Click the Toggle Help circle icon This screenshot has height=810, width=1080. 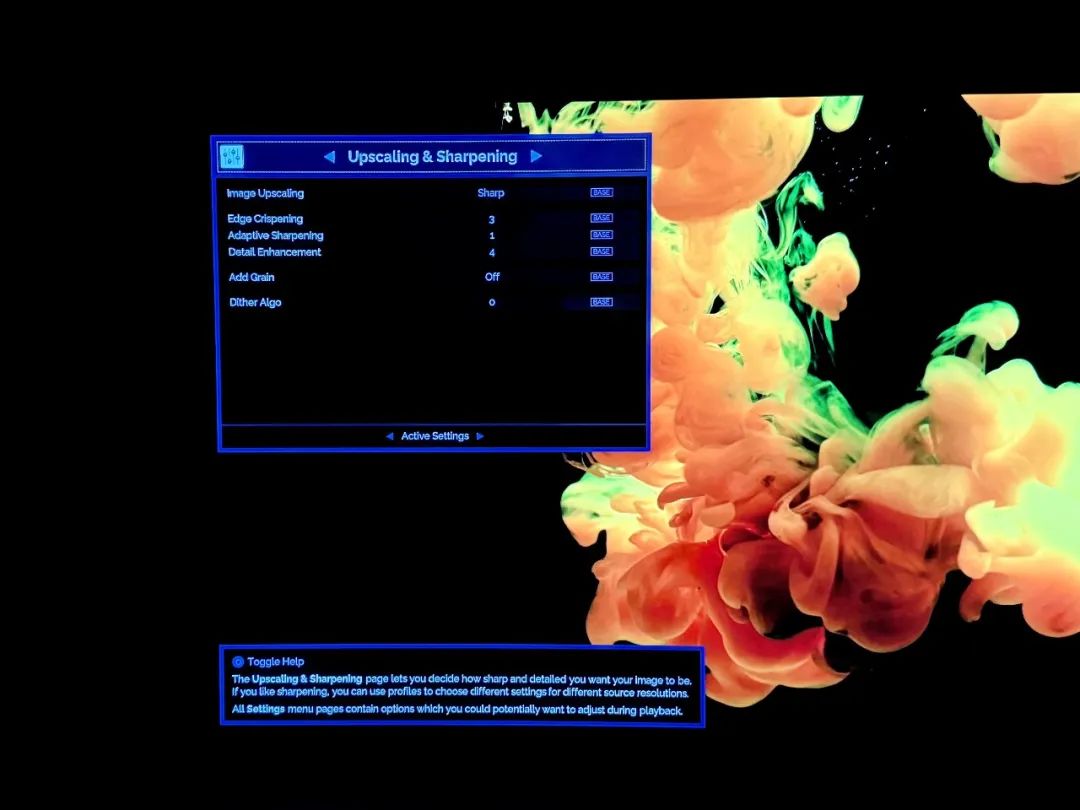238,662
